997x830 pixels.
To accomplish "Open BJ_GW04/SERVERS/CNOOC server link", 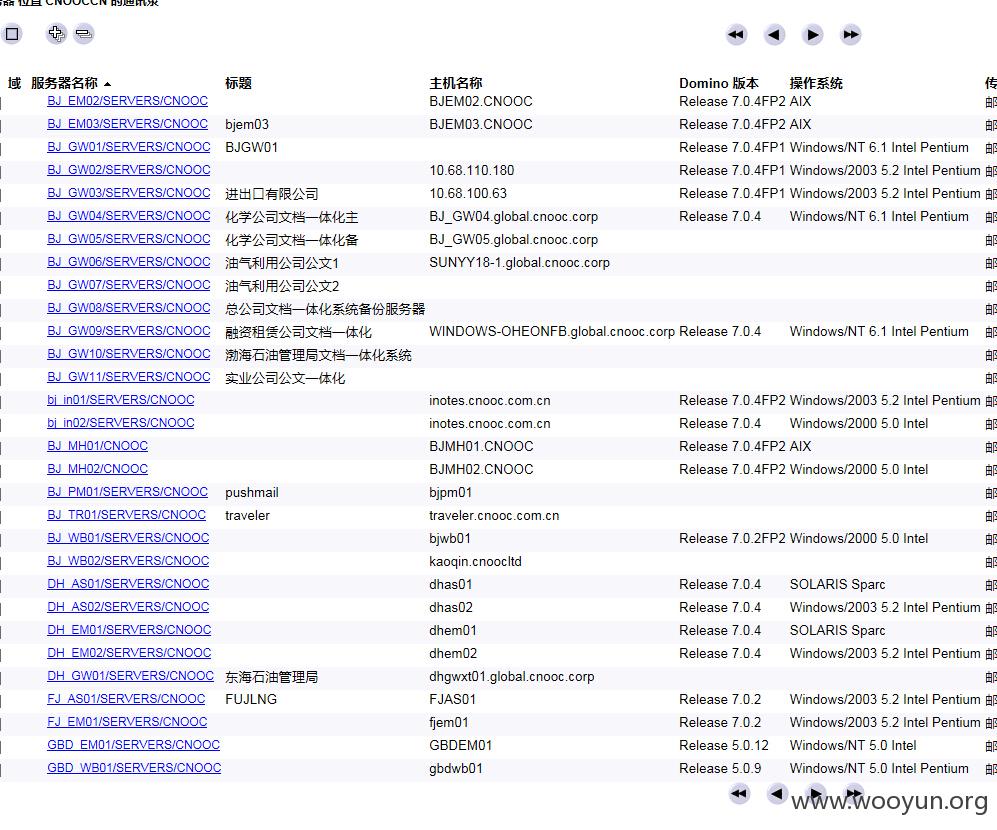I will (128, 216).
